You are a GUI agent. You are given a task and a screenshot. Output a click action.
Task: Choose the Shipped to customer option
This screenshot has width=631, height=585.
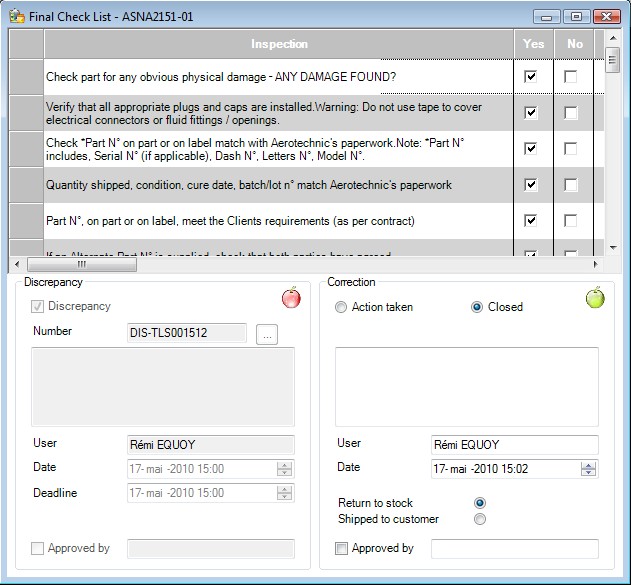point(480,519)
